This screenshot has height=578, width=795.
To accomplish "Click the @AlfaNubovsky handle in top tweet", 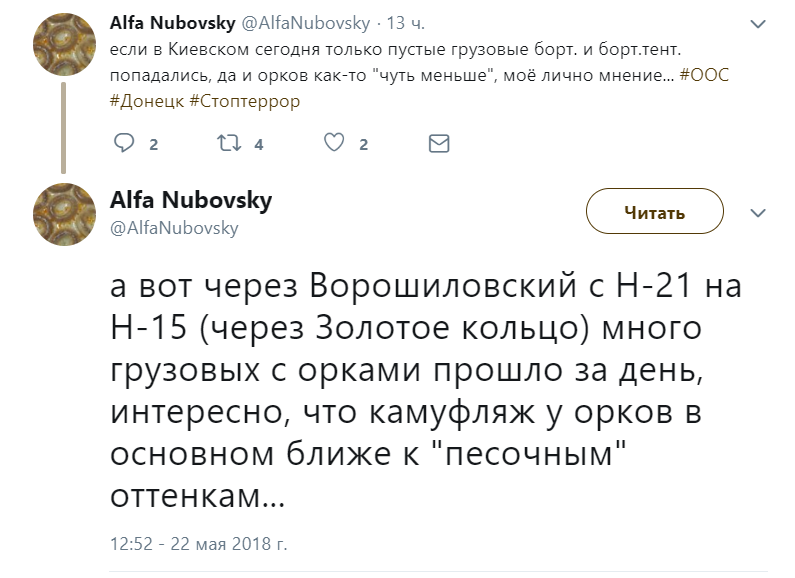I will [306, 23].
